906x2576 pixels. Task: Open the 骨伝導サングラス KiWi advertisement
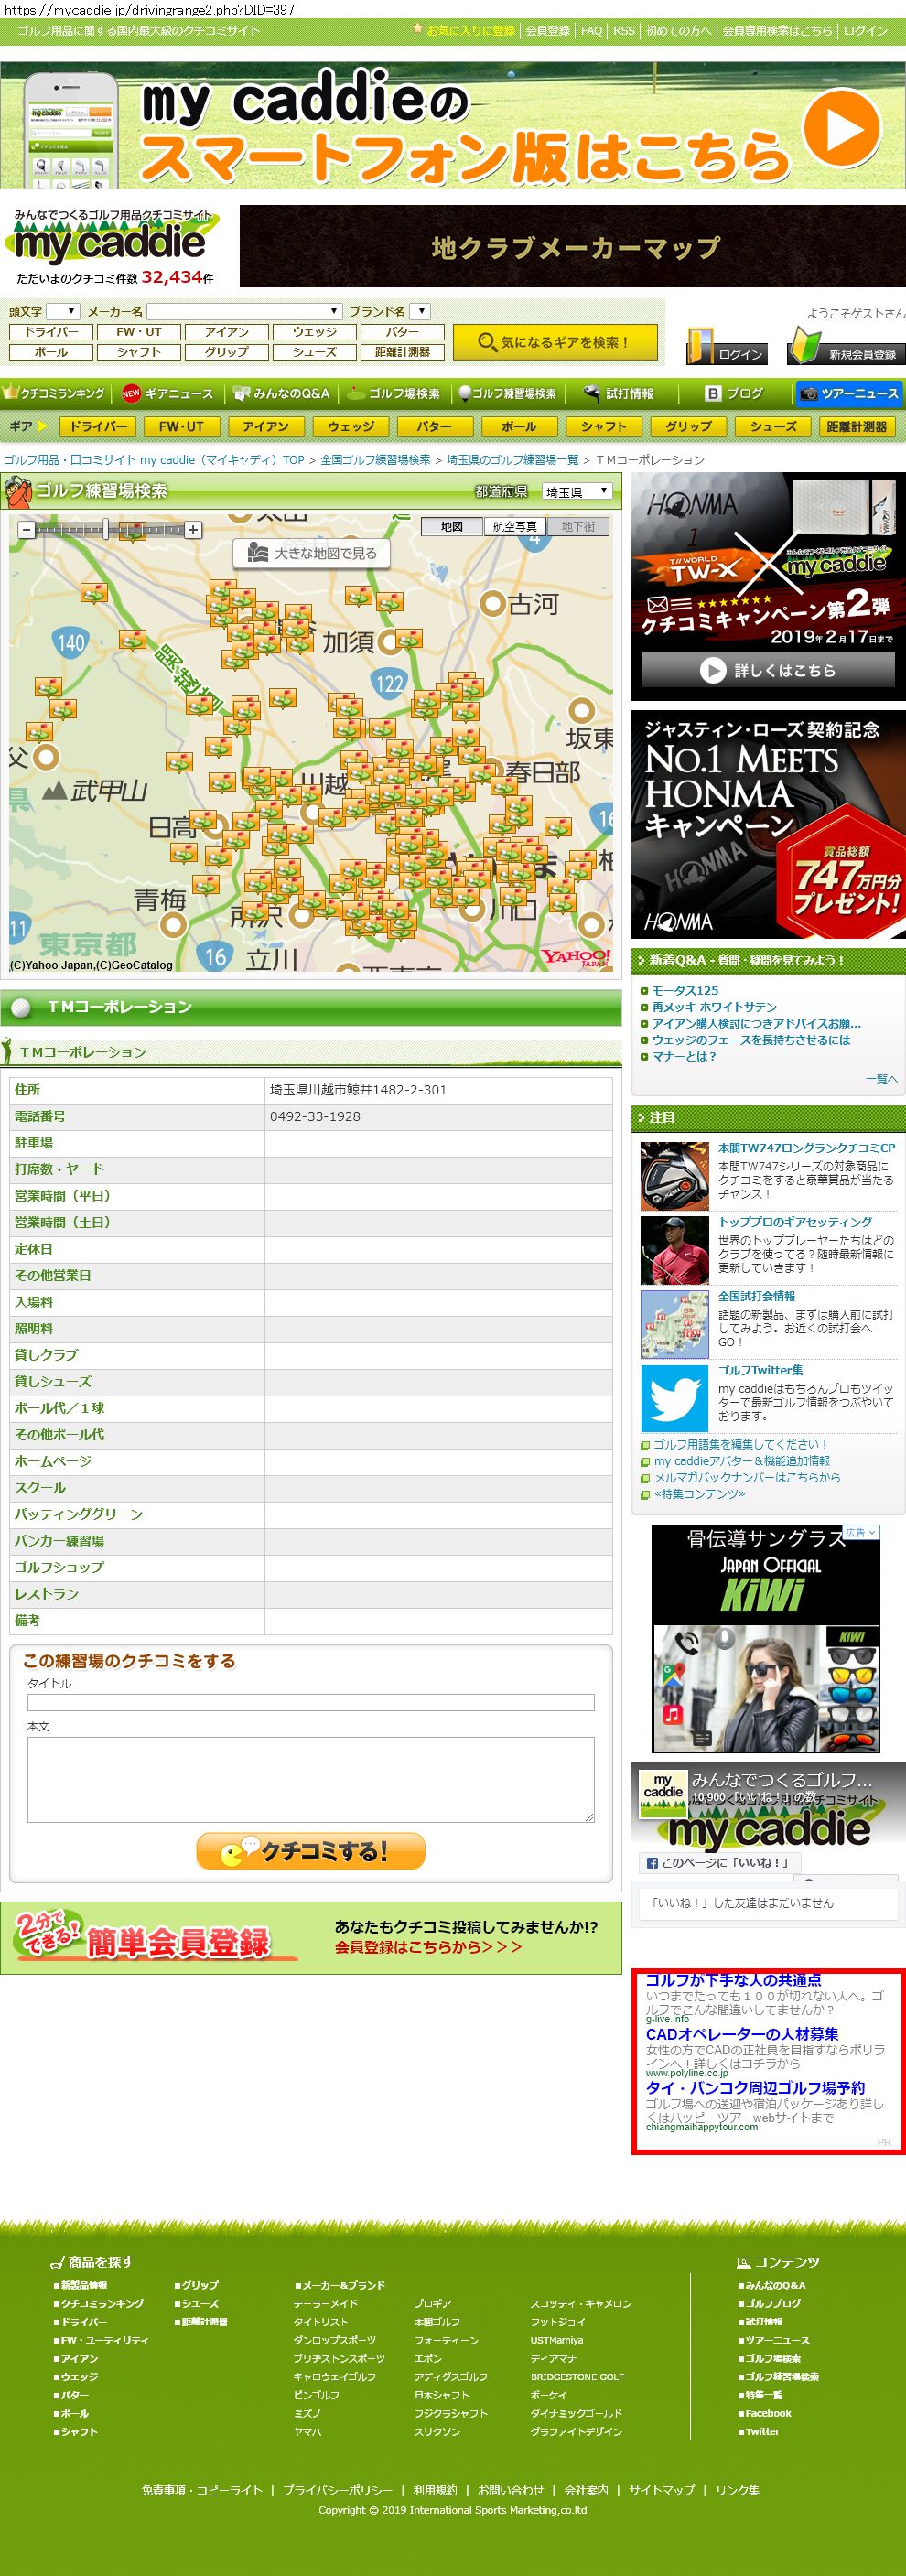click(x=766, y=1639)
